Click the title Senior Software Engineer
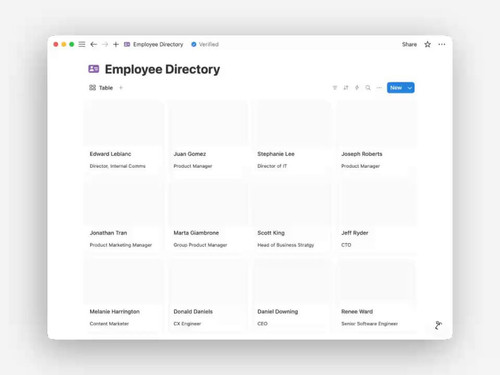Screen dimensions: 500x375 pyautogui.click(x=369, y=324)
